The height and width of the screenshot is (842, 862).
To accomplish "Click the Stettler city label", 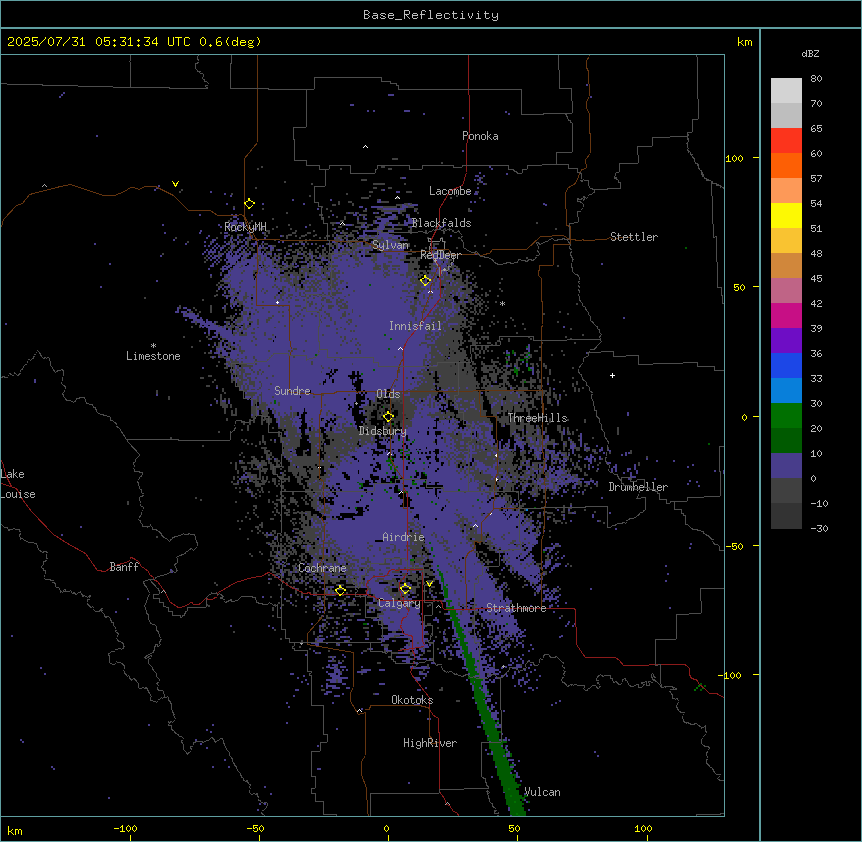I will tap(634, 237).
